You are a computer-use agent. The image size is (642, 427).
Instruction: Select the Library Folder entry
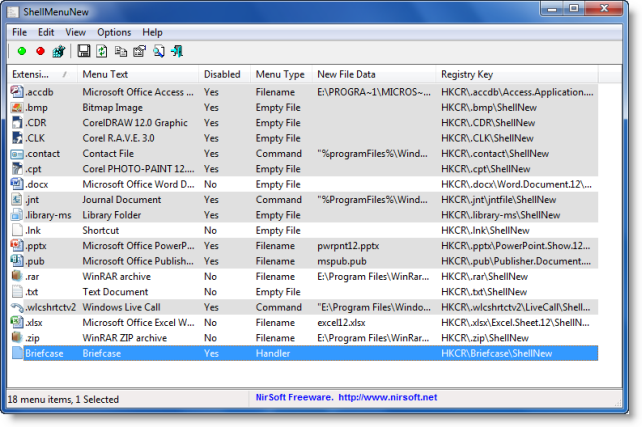click(112, 215)
